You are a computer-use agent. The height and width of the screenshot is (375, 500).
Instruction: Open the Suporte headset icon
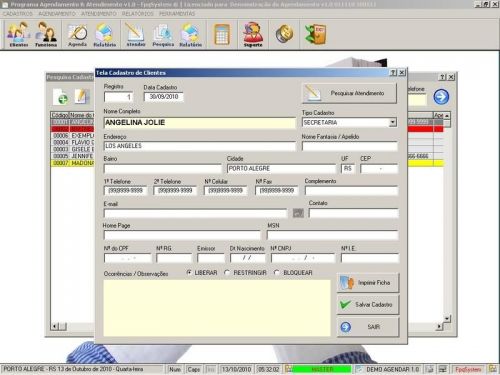253,34
